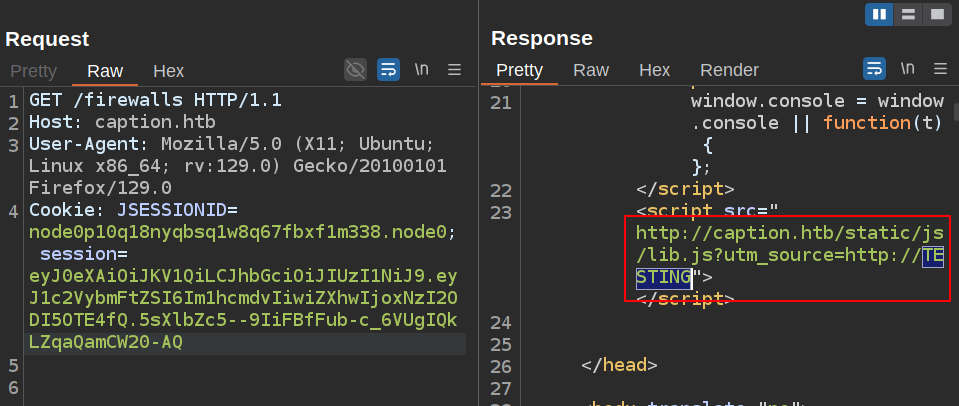Select the Pretty tab in Request

pos(33,71)
